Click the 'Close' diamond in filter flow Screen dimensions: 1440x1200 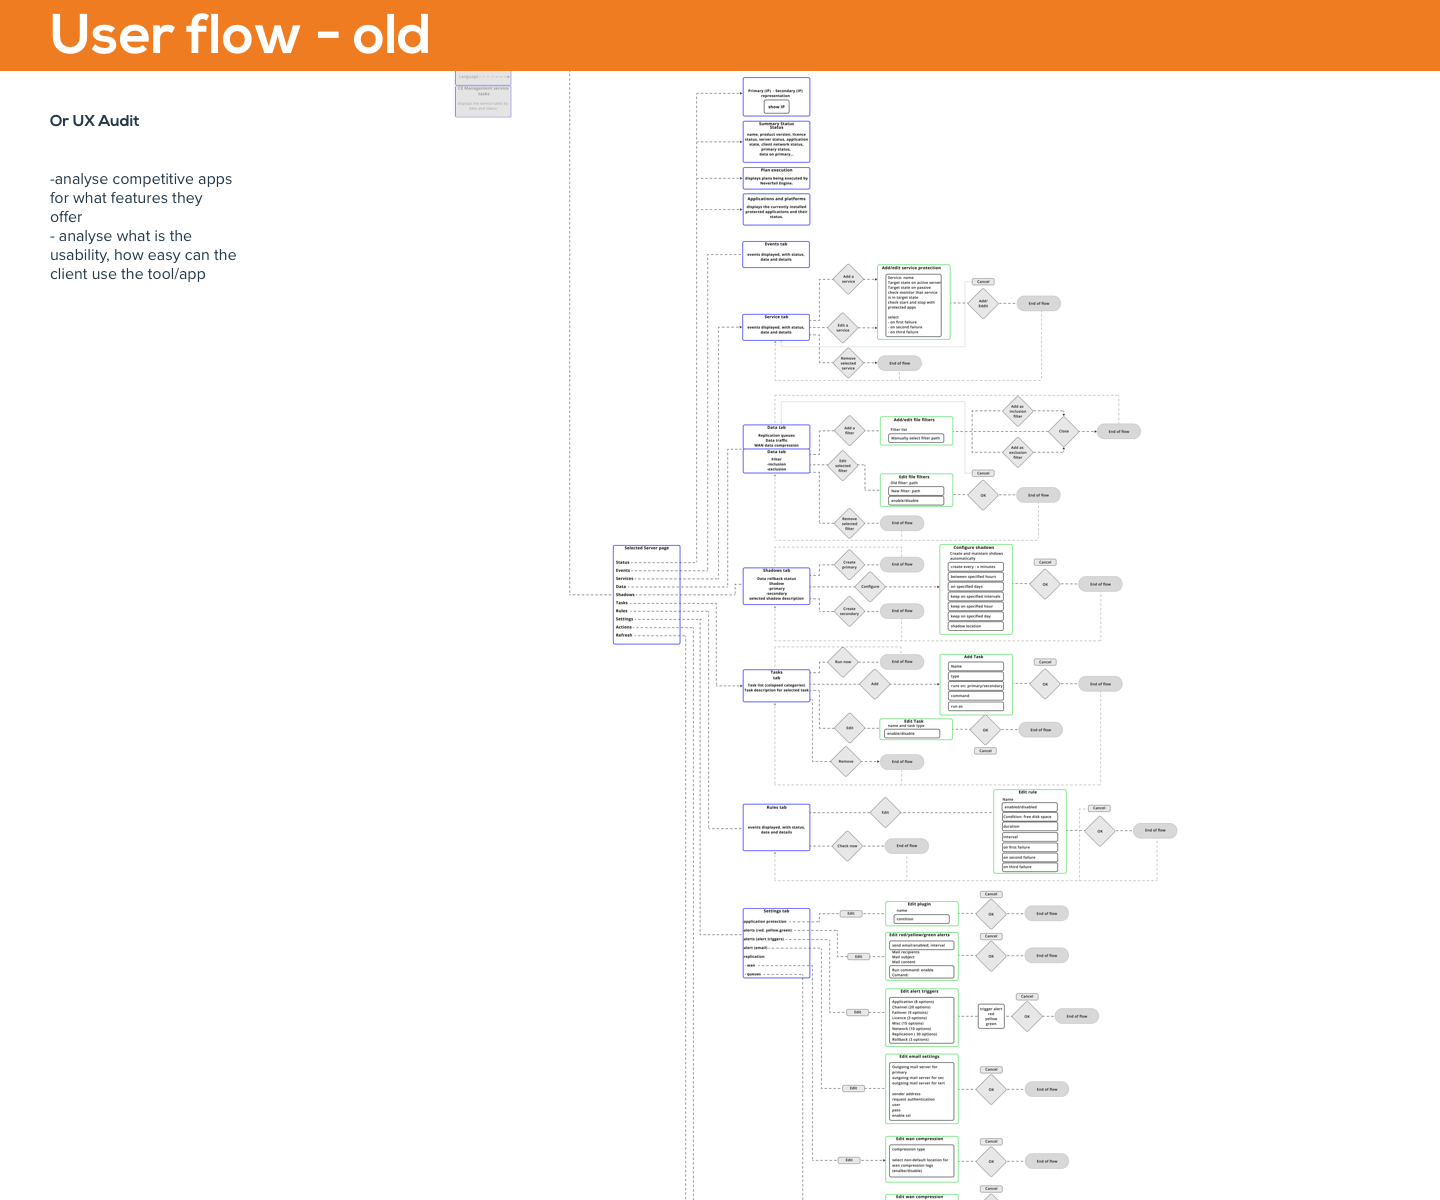click(1063, 431)
